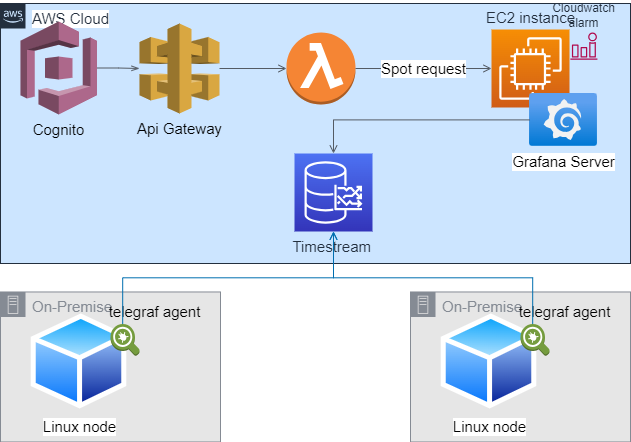The image size is (631, 442).
Task: Select the "Spot request" arrow label
Action: pyautogui.click(x=423, y=70)
